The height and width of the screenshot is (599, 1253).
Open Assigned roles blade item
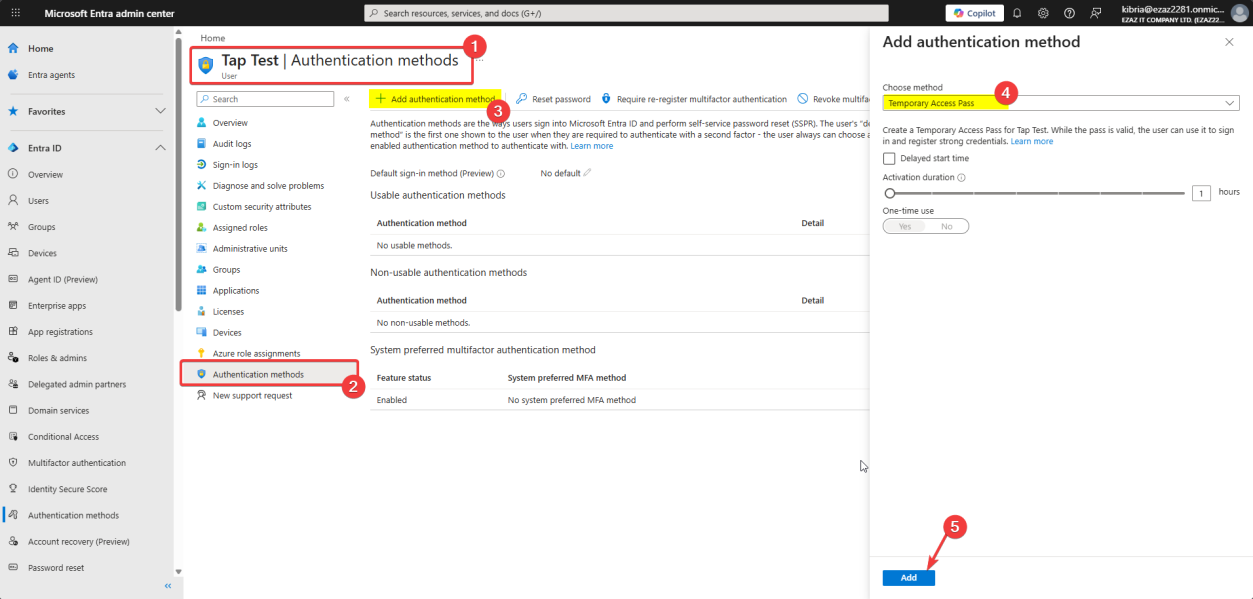[240, 228]
